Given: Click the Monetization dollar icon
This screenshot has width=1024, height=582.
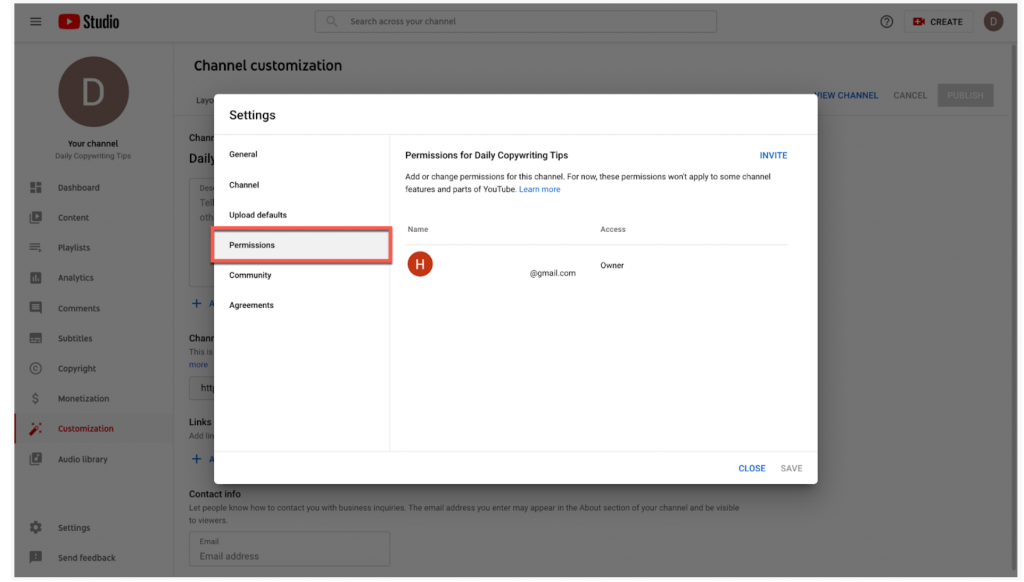Looking at the screenshot, I should click(x=35, y=398).
